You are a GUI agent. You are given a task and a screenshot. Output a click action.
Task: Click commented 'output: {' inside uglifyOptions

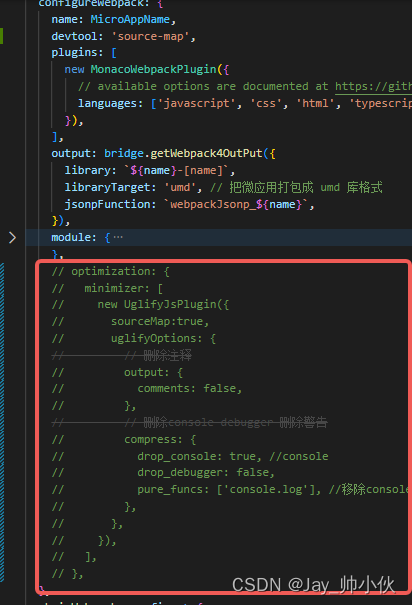153,372
